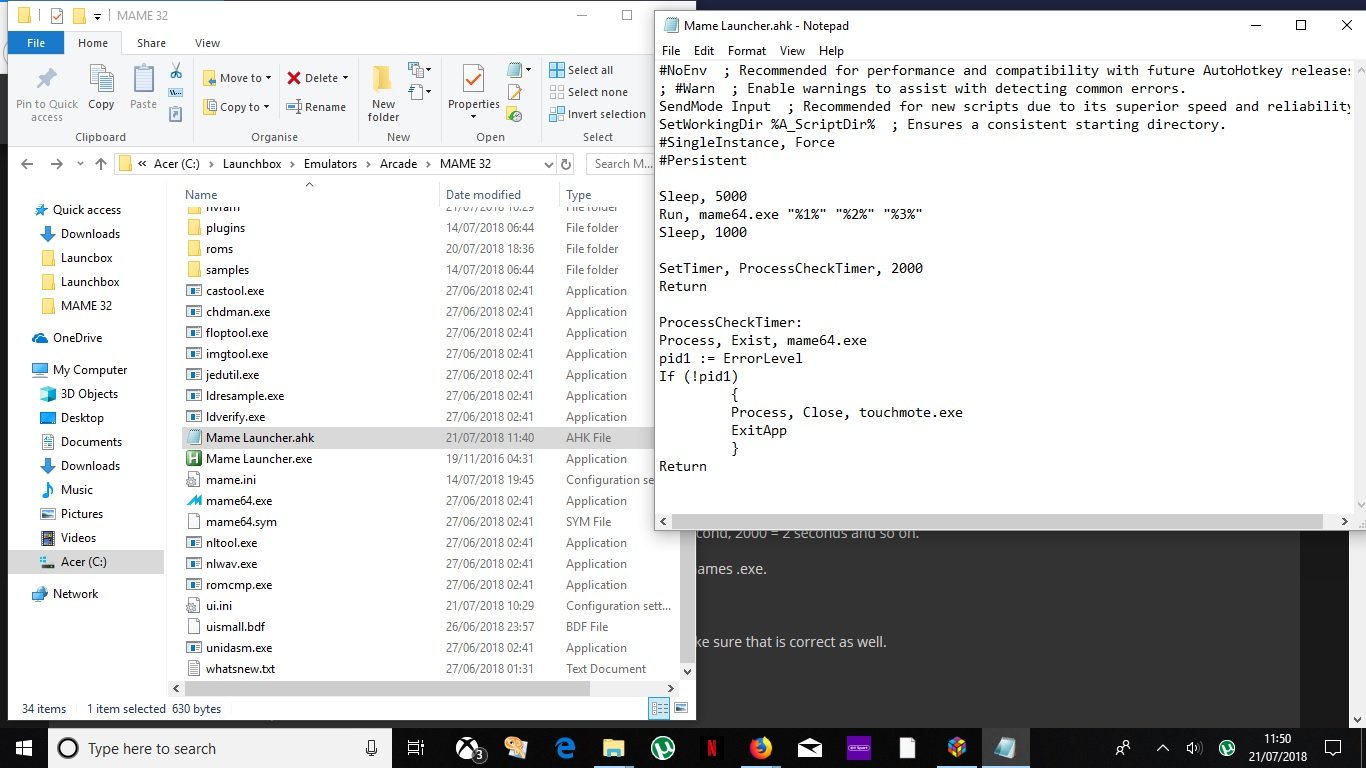The image size is (1366, 768).
Task: Open Microsoft Edge from the taskbar
Action: coord(565,748)
